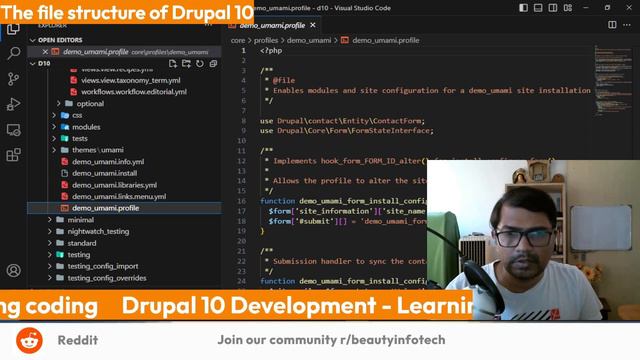Click line number 16 in gutter
The width and height of the screenshot is (640, 360).
(242, 201)
